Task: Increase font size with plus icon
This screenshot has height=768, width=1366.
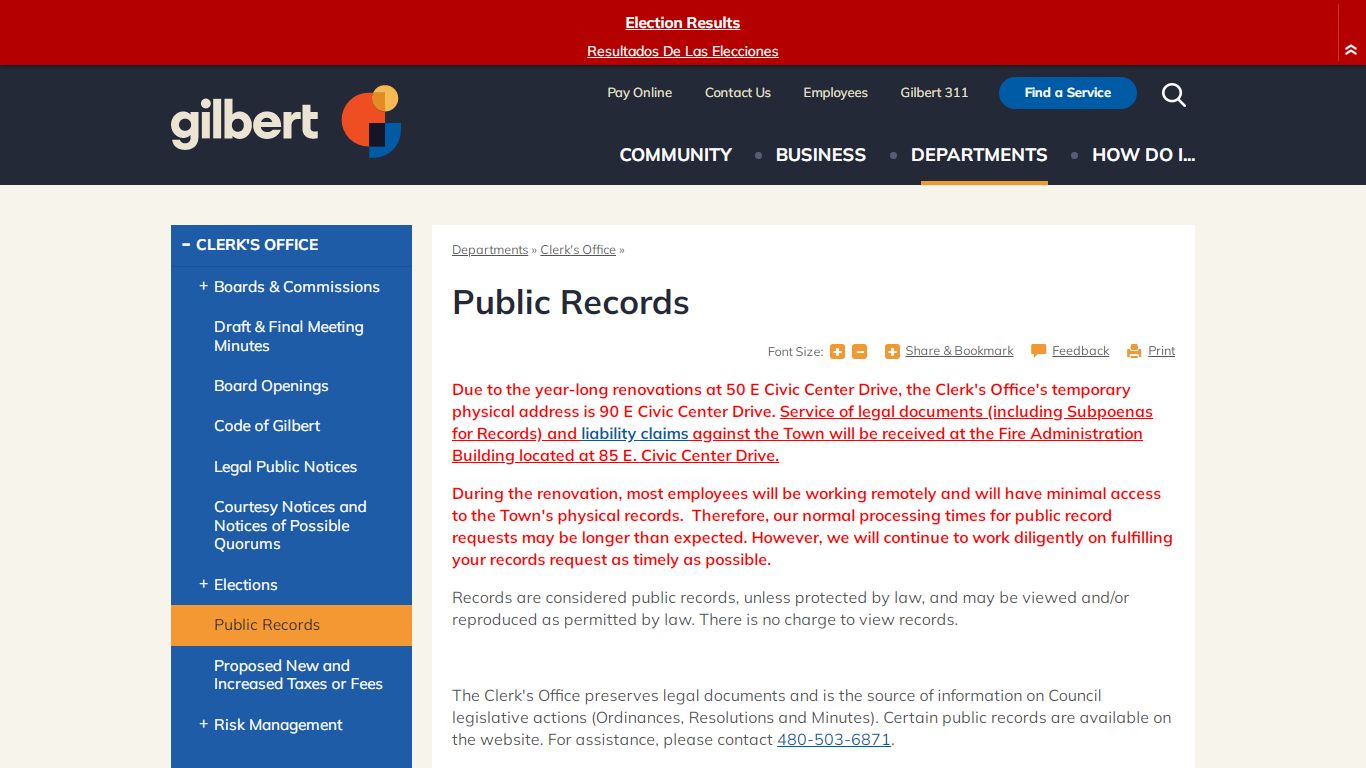Action: tap(837, 352)
